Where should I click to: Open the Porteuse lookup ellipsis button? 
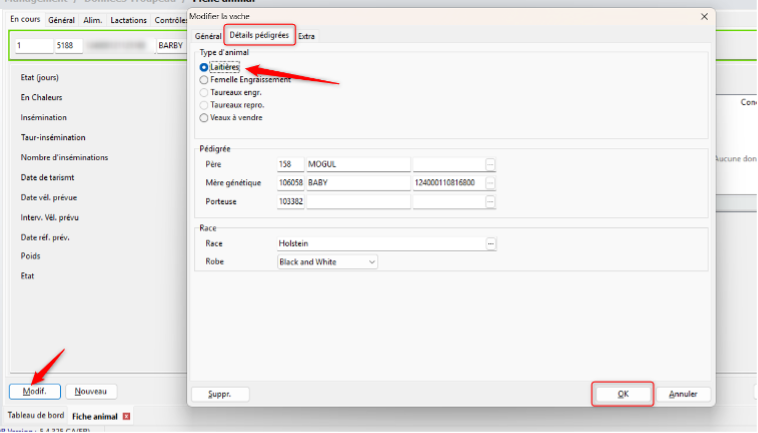coord(491,201)
